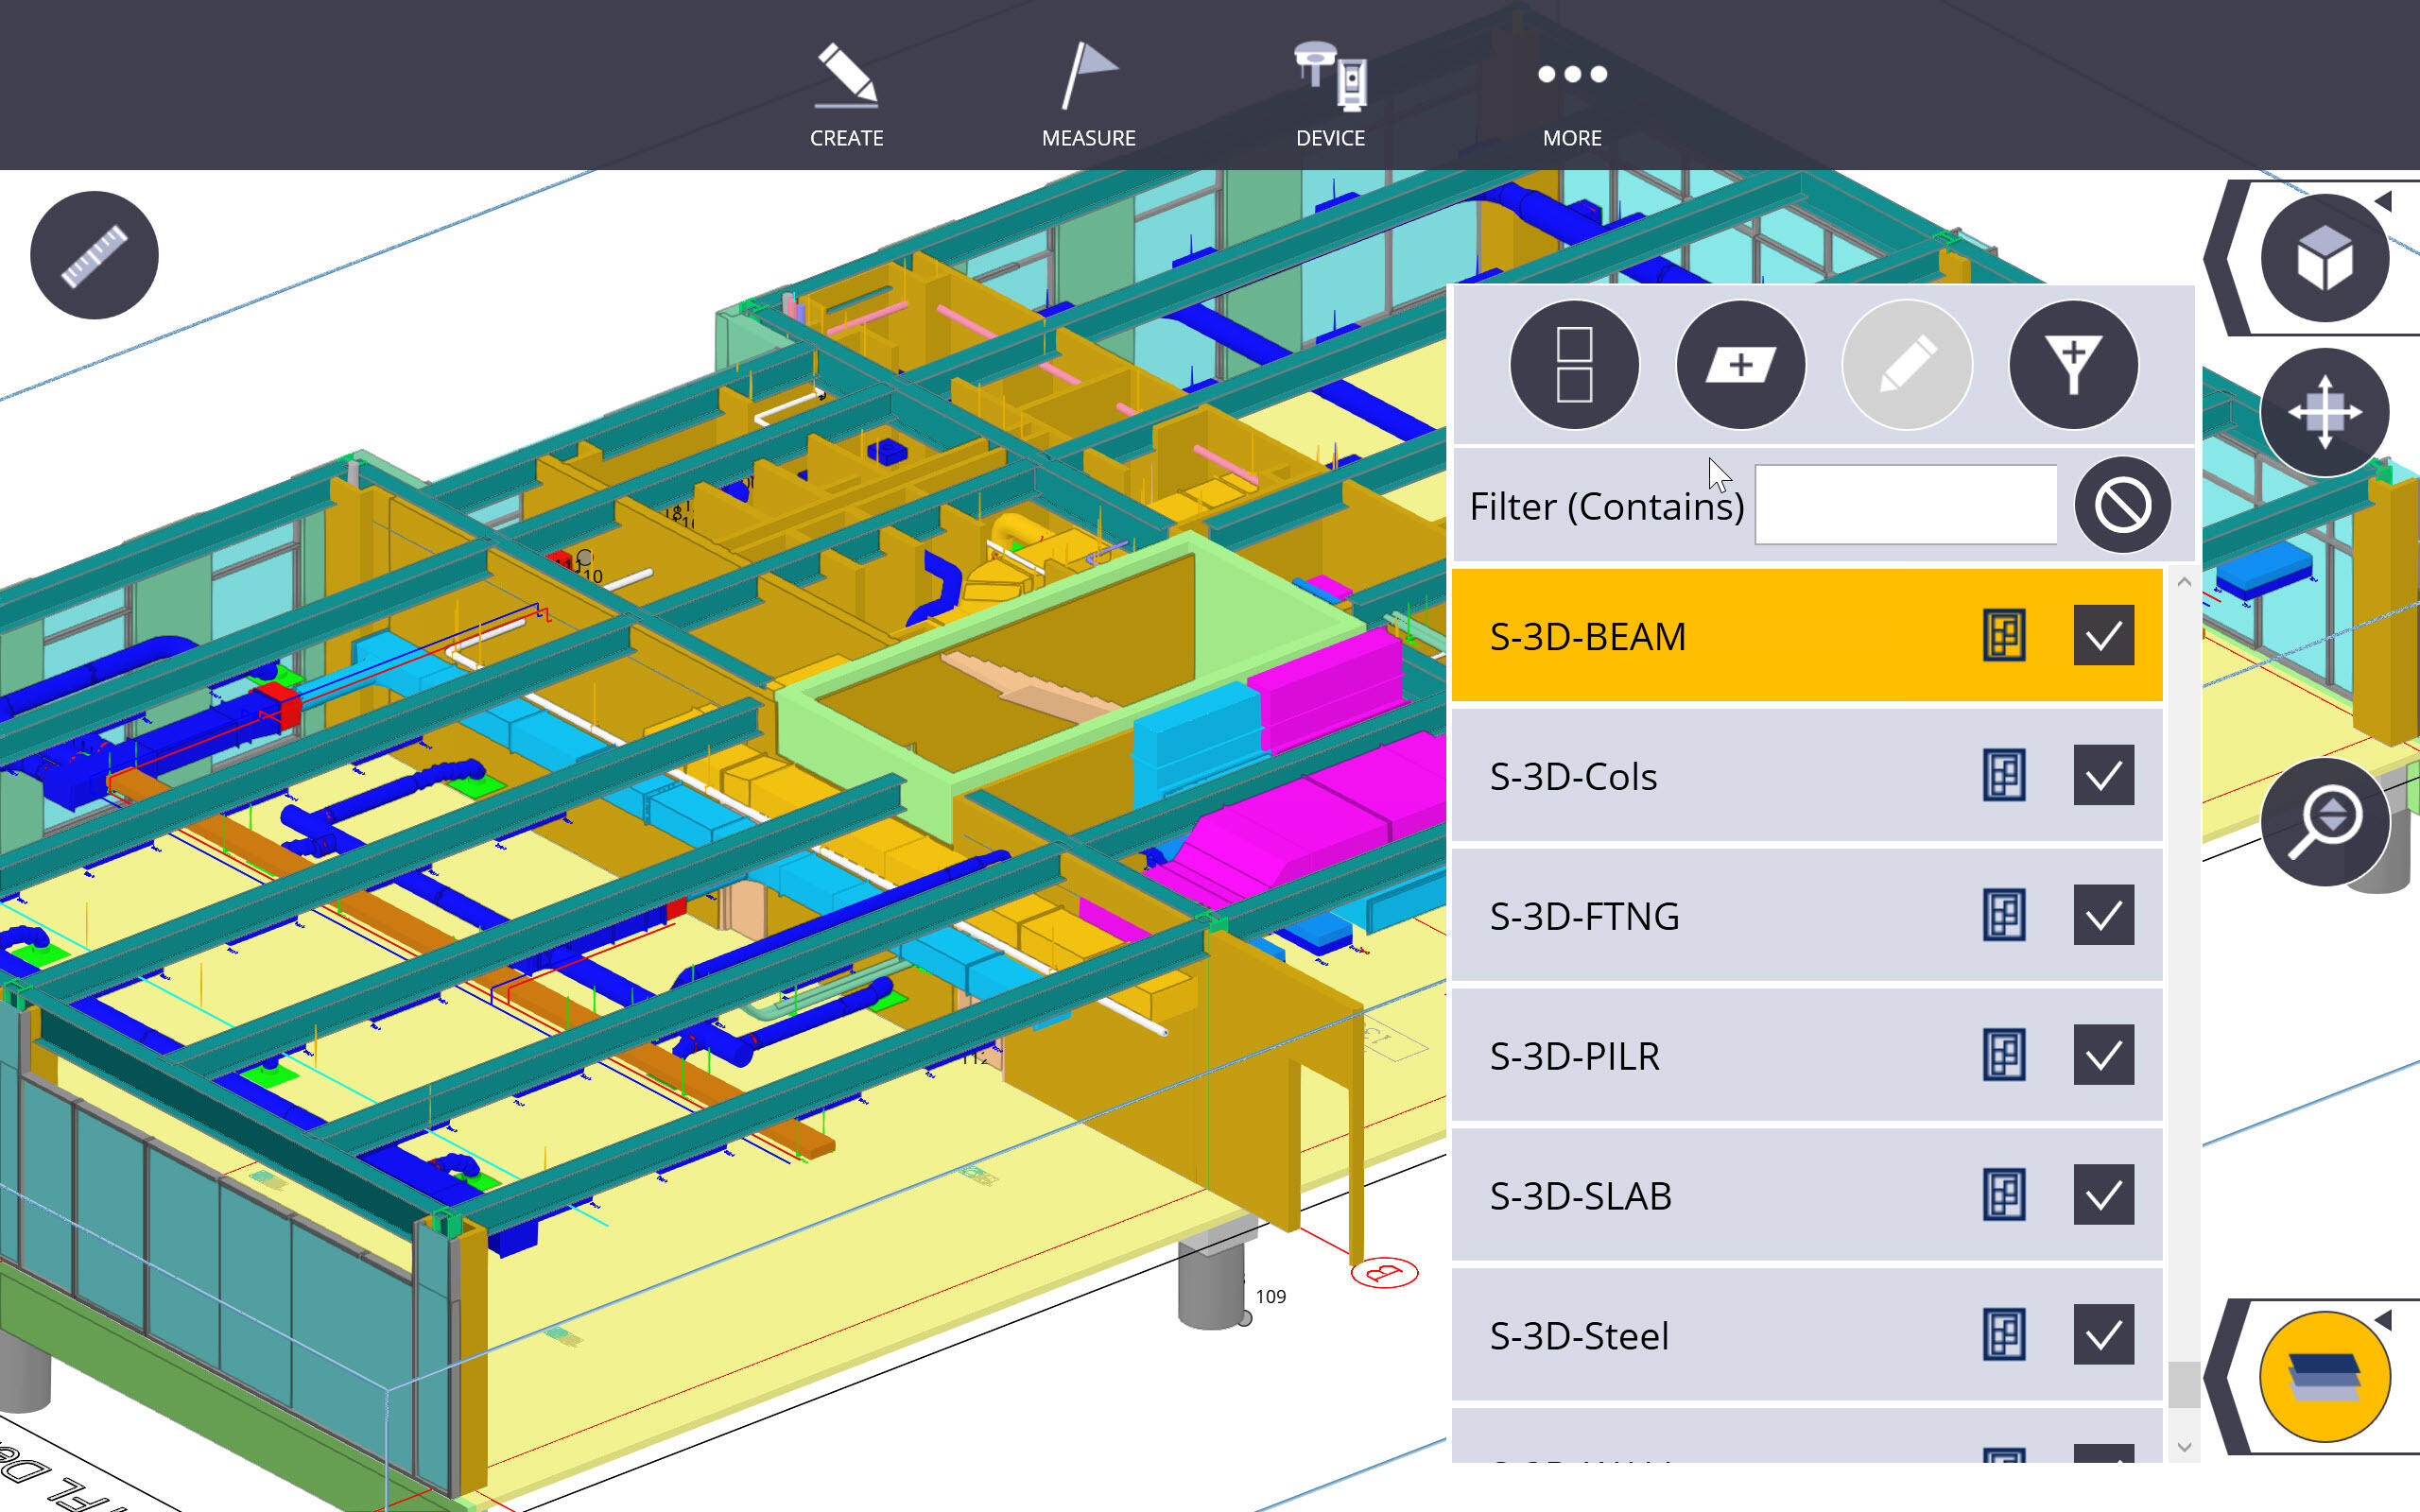Image resolution: width=2420 pixels, height=1512 pixels.
Task: Open the MEASURE menu
Action: (1088, 95)
